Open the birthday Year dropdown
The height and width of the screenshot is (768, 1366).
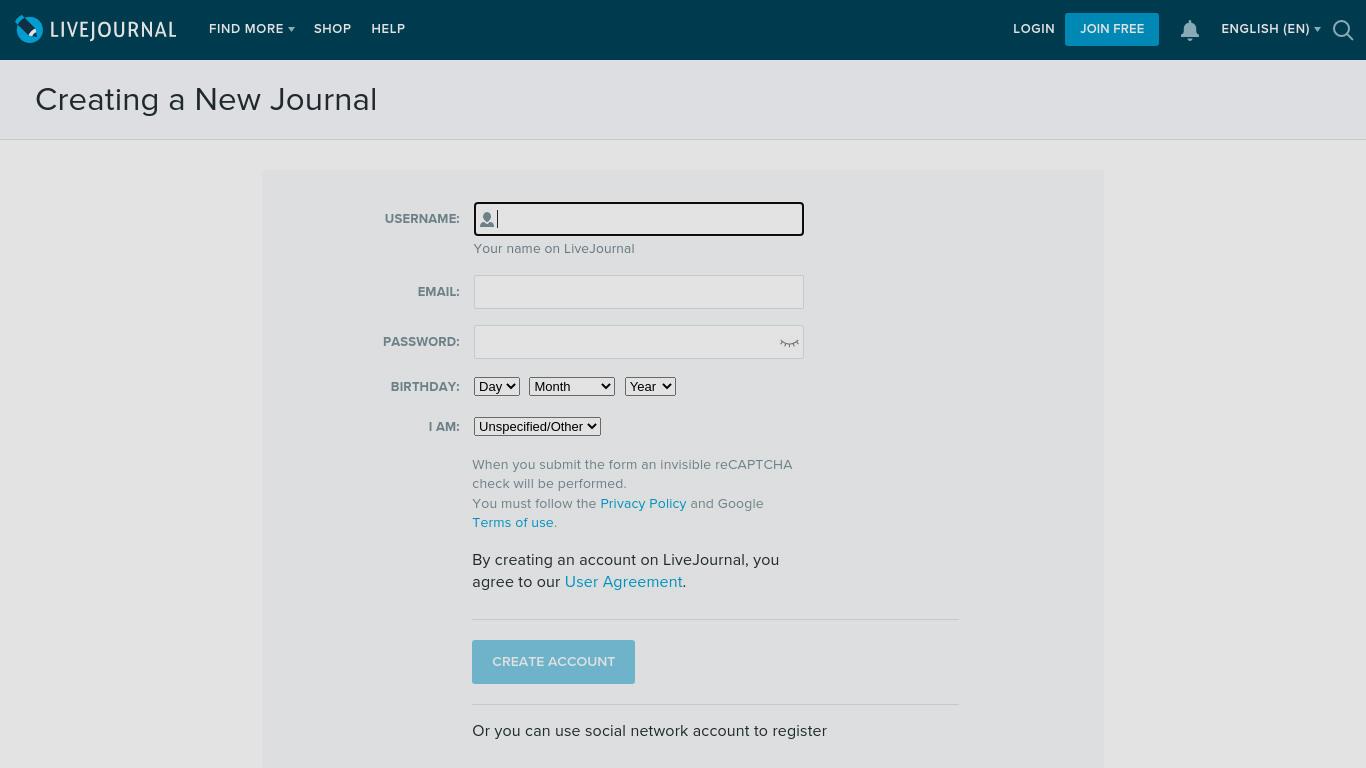pos(650,386)
